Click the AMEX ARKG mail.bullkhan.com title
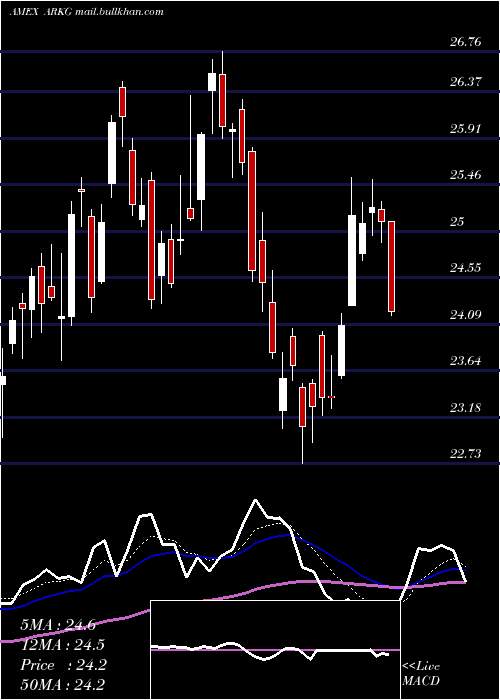This screenshot has height=700, width=500. [87, 12]
